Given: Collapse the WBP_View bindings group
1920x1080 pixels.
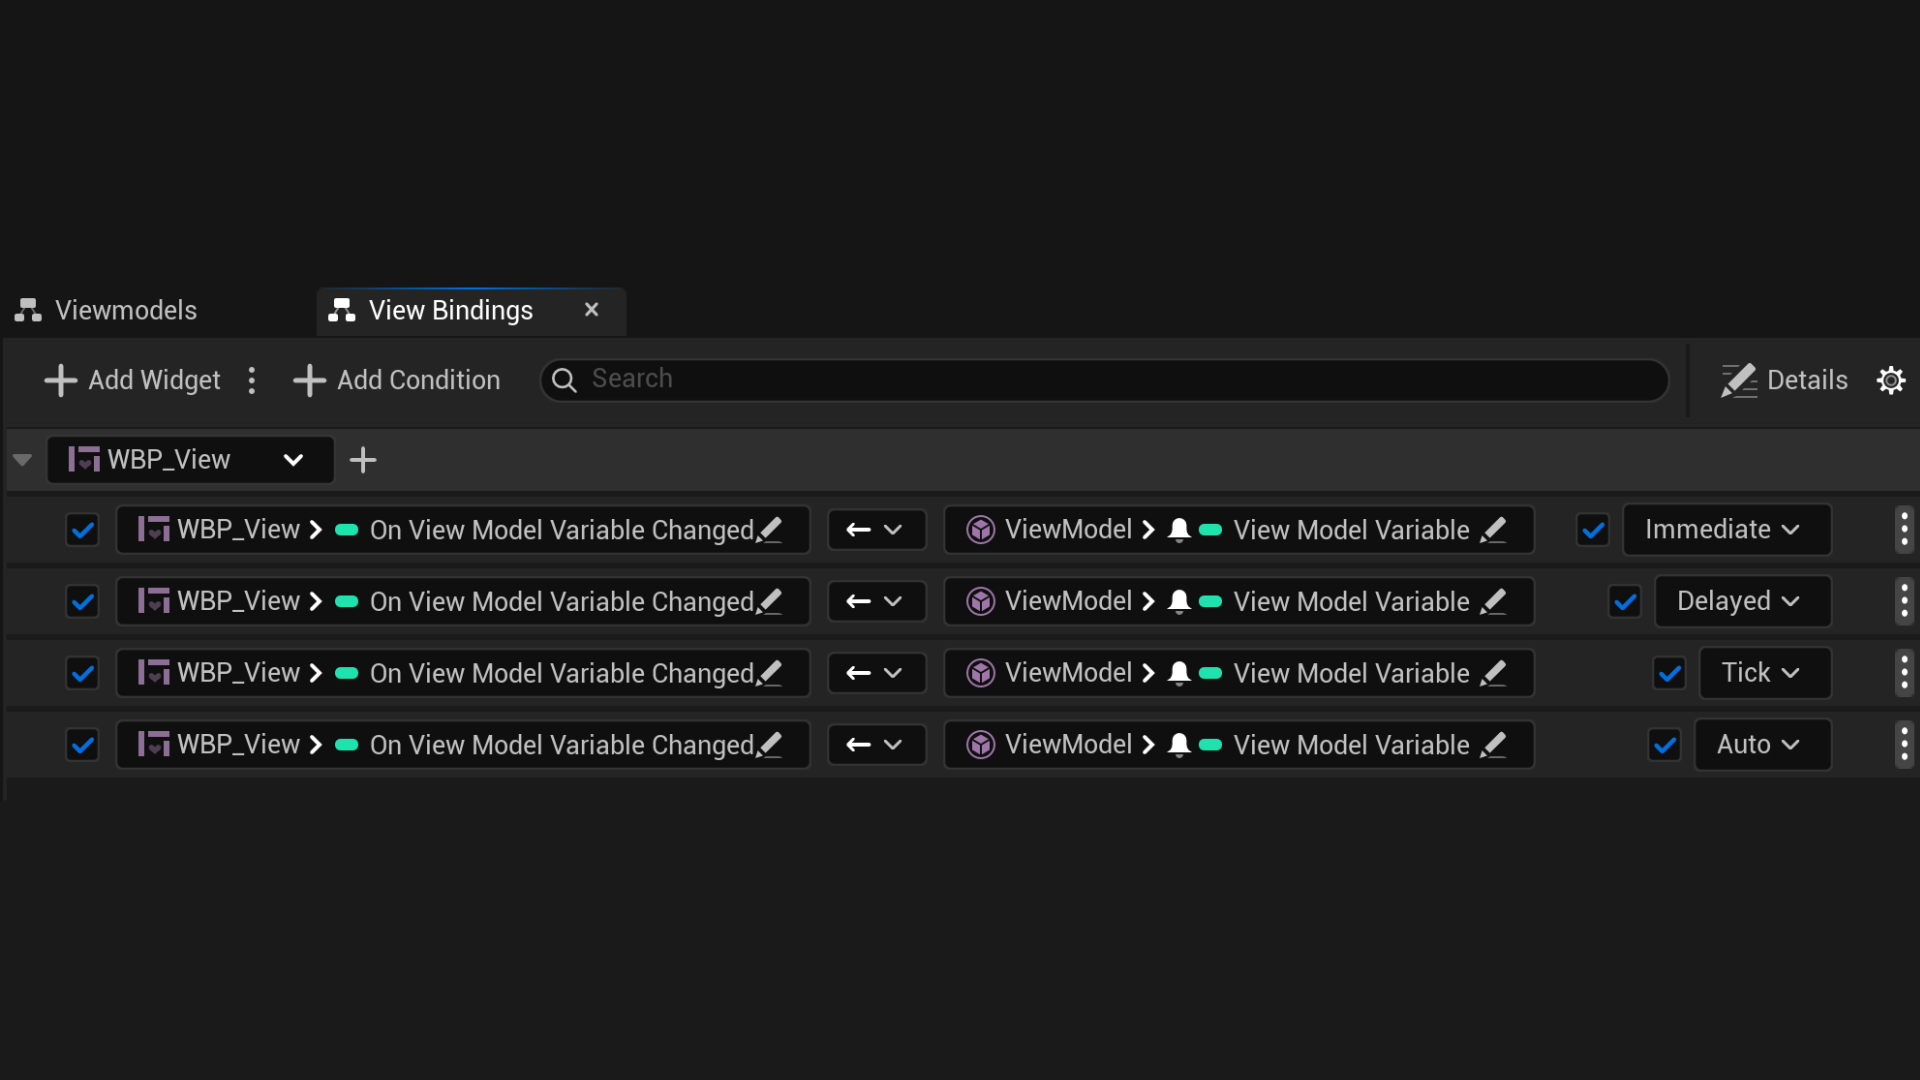Looking at the screenshot, I should [x=22, y=460].
